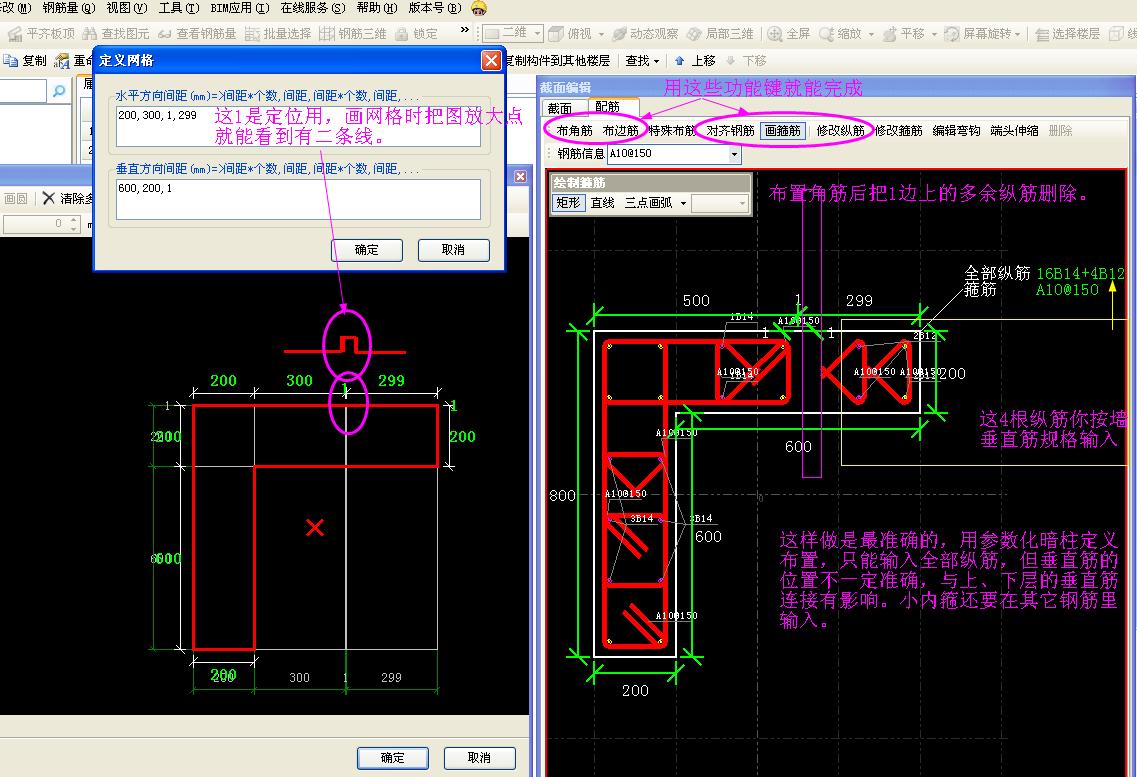Viewport: 1137px width, 777px height.
Task: Open the BIM应用(I) menu
Action: 240,8
